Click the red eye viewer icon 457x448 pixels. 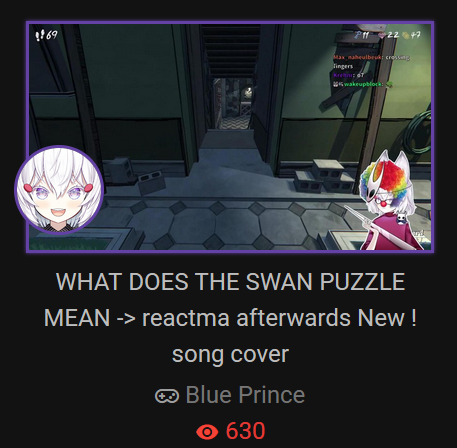[207, 432]
